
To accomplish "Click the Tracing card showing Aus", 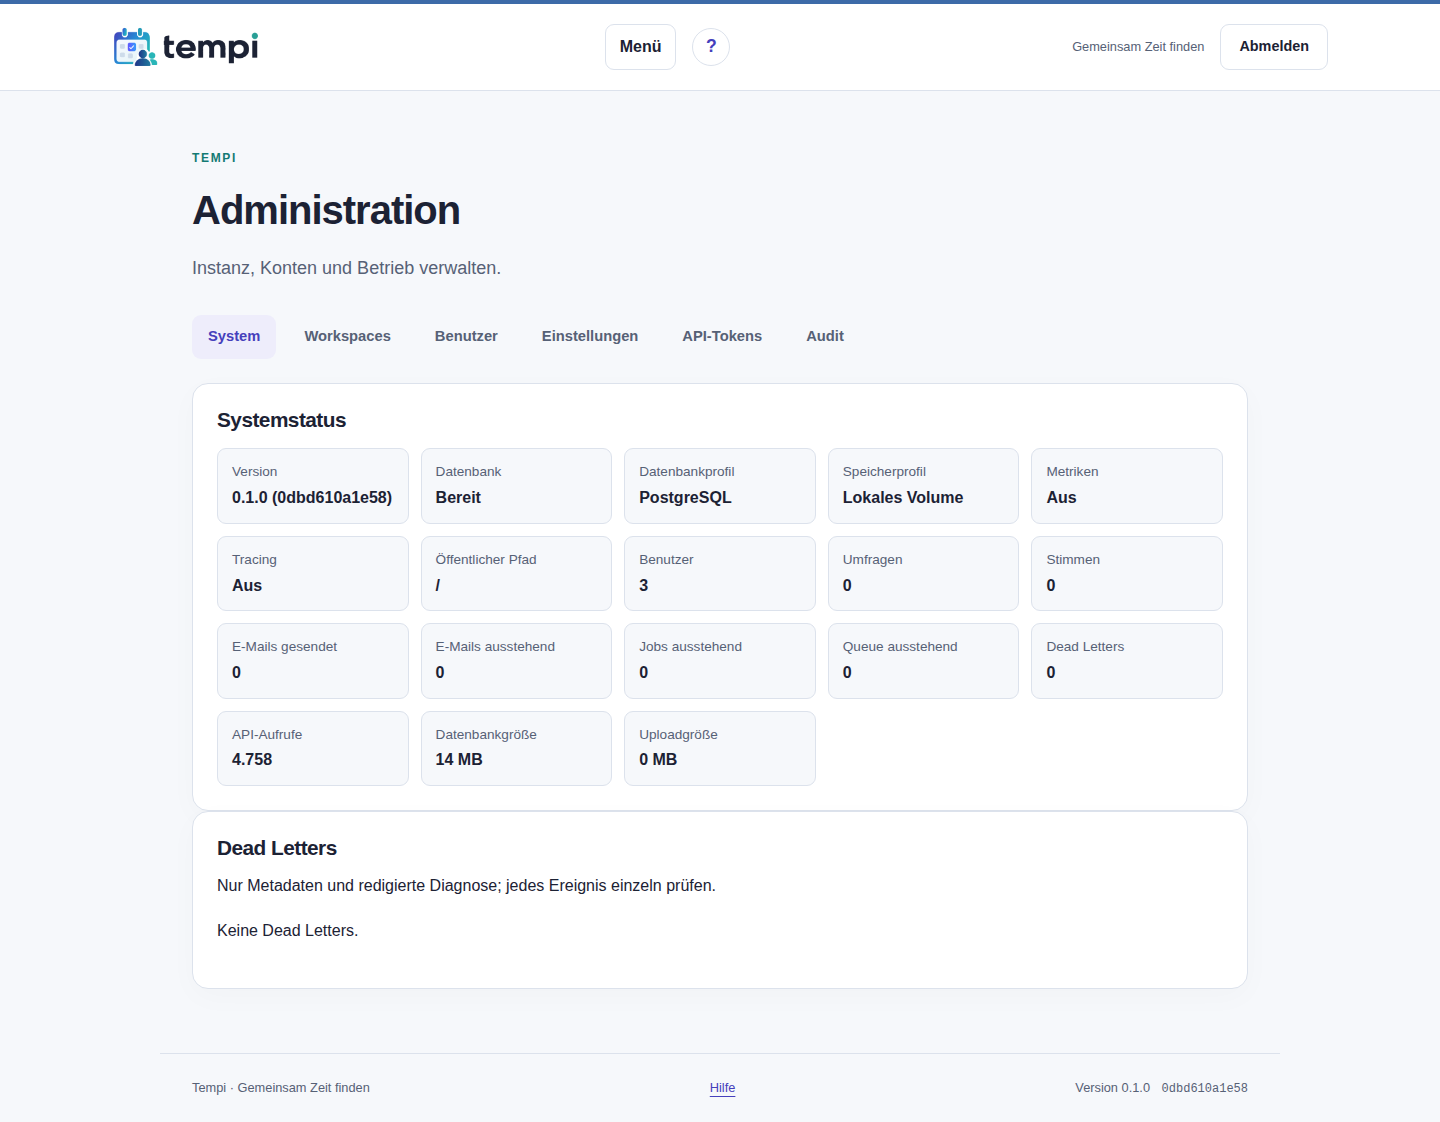I will pos(313,574).
